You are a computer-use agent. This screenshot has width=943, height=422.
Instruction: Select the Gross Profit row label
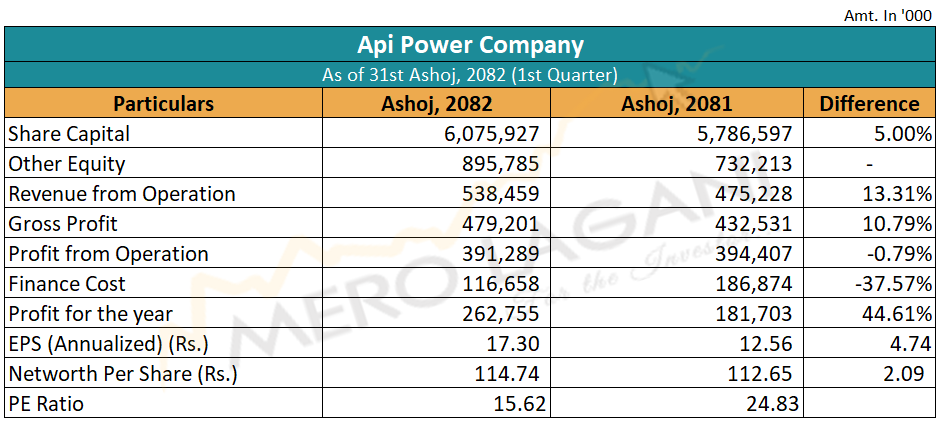coord(64,223)
